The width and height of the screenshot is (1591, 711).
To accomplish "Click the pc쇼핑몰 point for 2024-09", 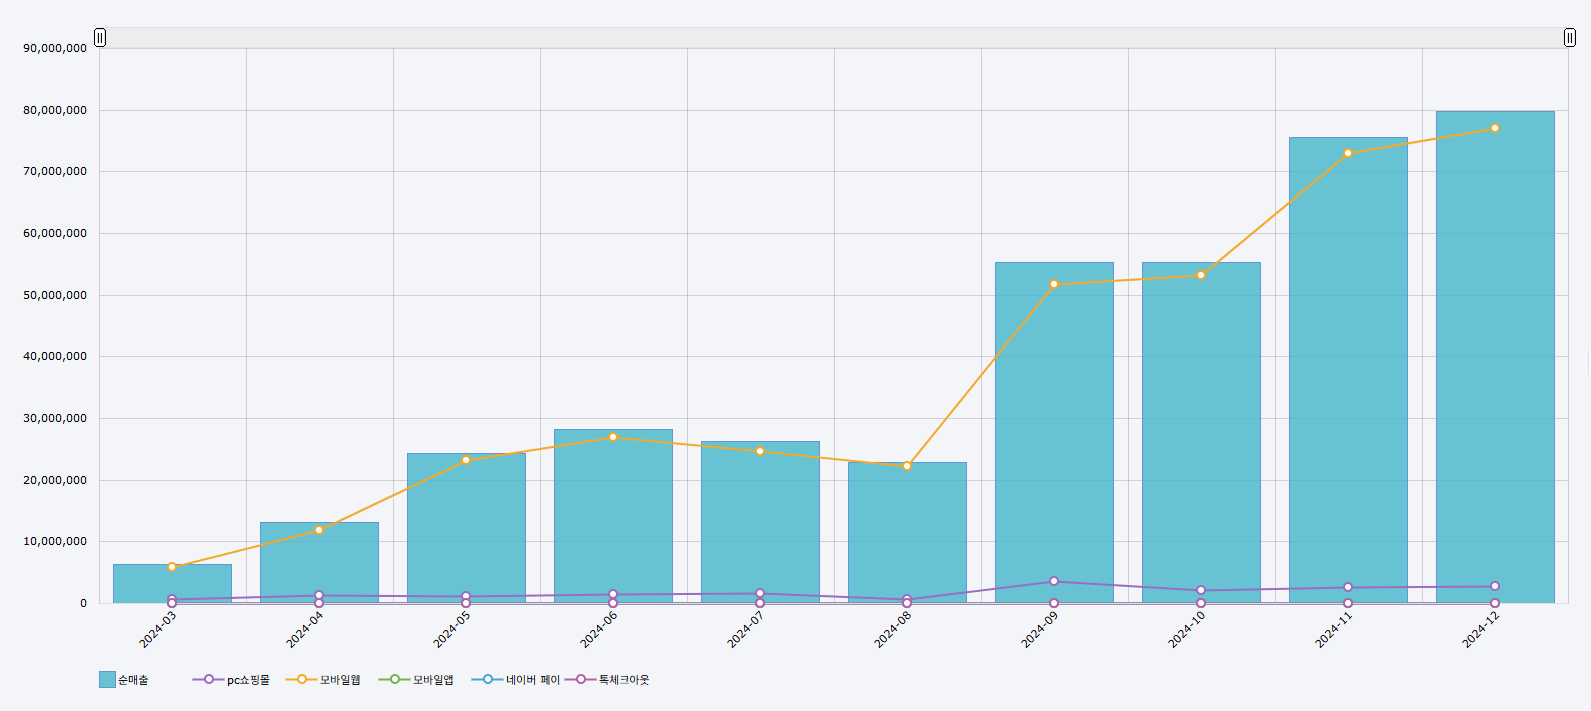I will tap(1054, 581).
